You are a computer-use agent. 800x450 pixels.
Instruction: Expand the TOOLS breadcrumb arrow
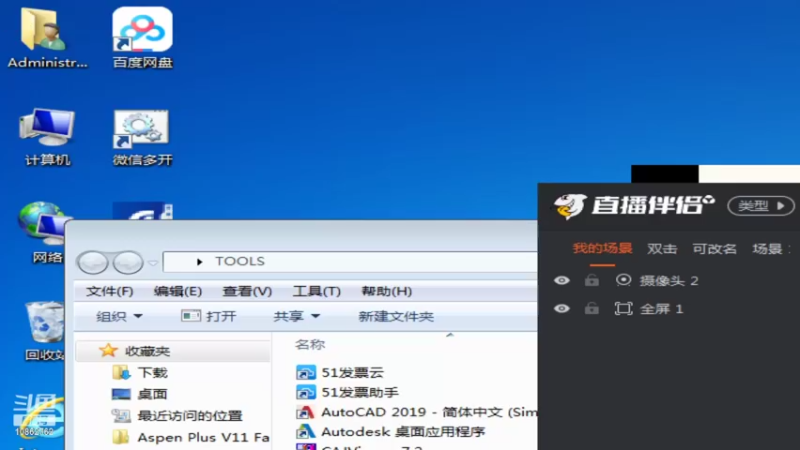tap(199, 262)
